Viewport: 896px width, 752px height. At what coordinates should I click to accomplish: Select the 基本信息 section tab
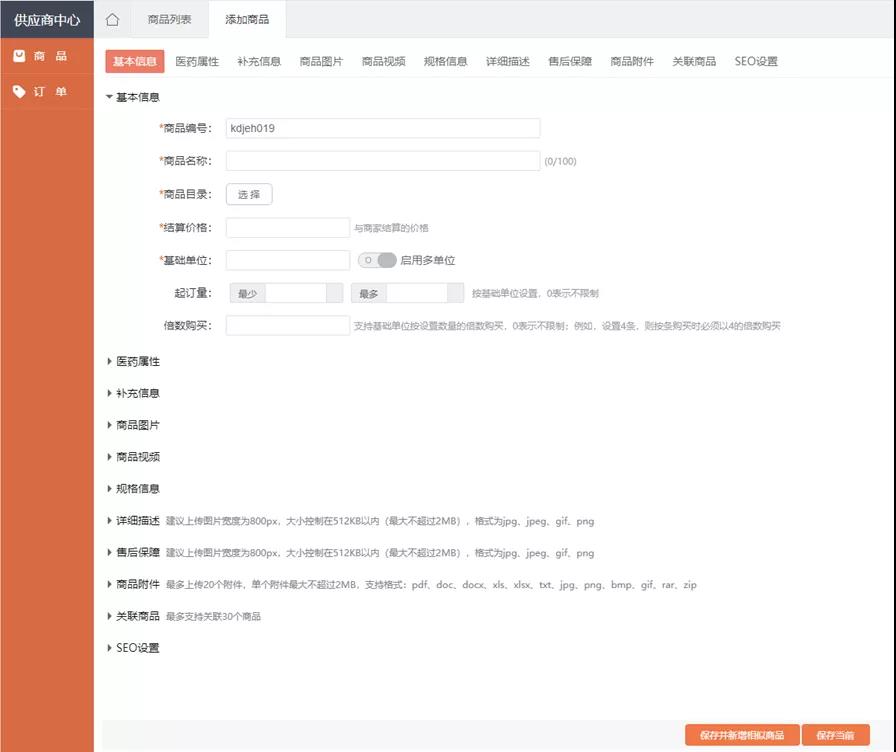(135, 61)
